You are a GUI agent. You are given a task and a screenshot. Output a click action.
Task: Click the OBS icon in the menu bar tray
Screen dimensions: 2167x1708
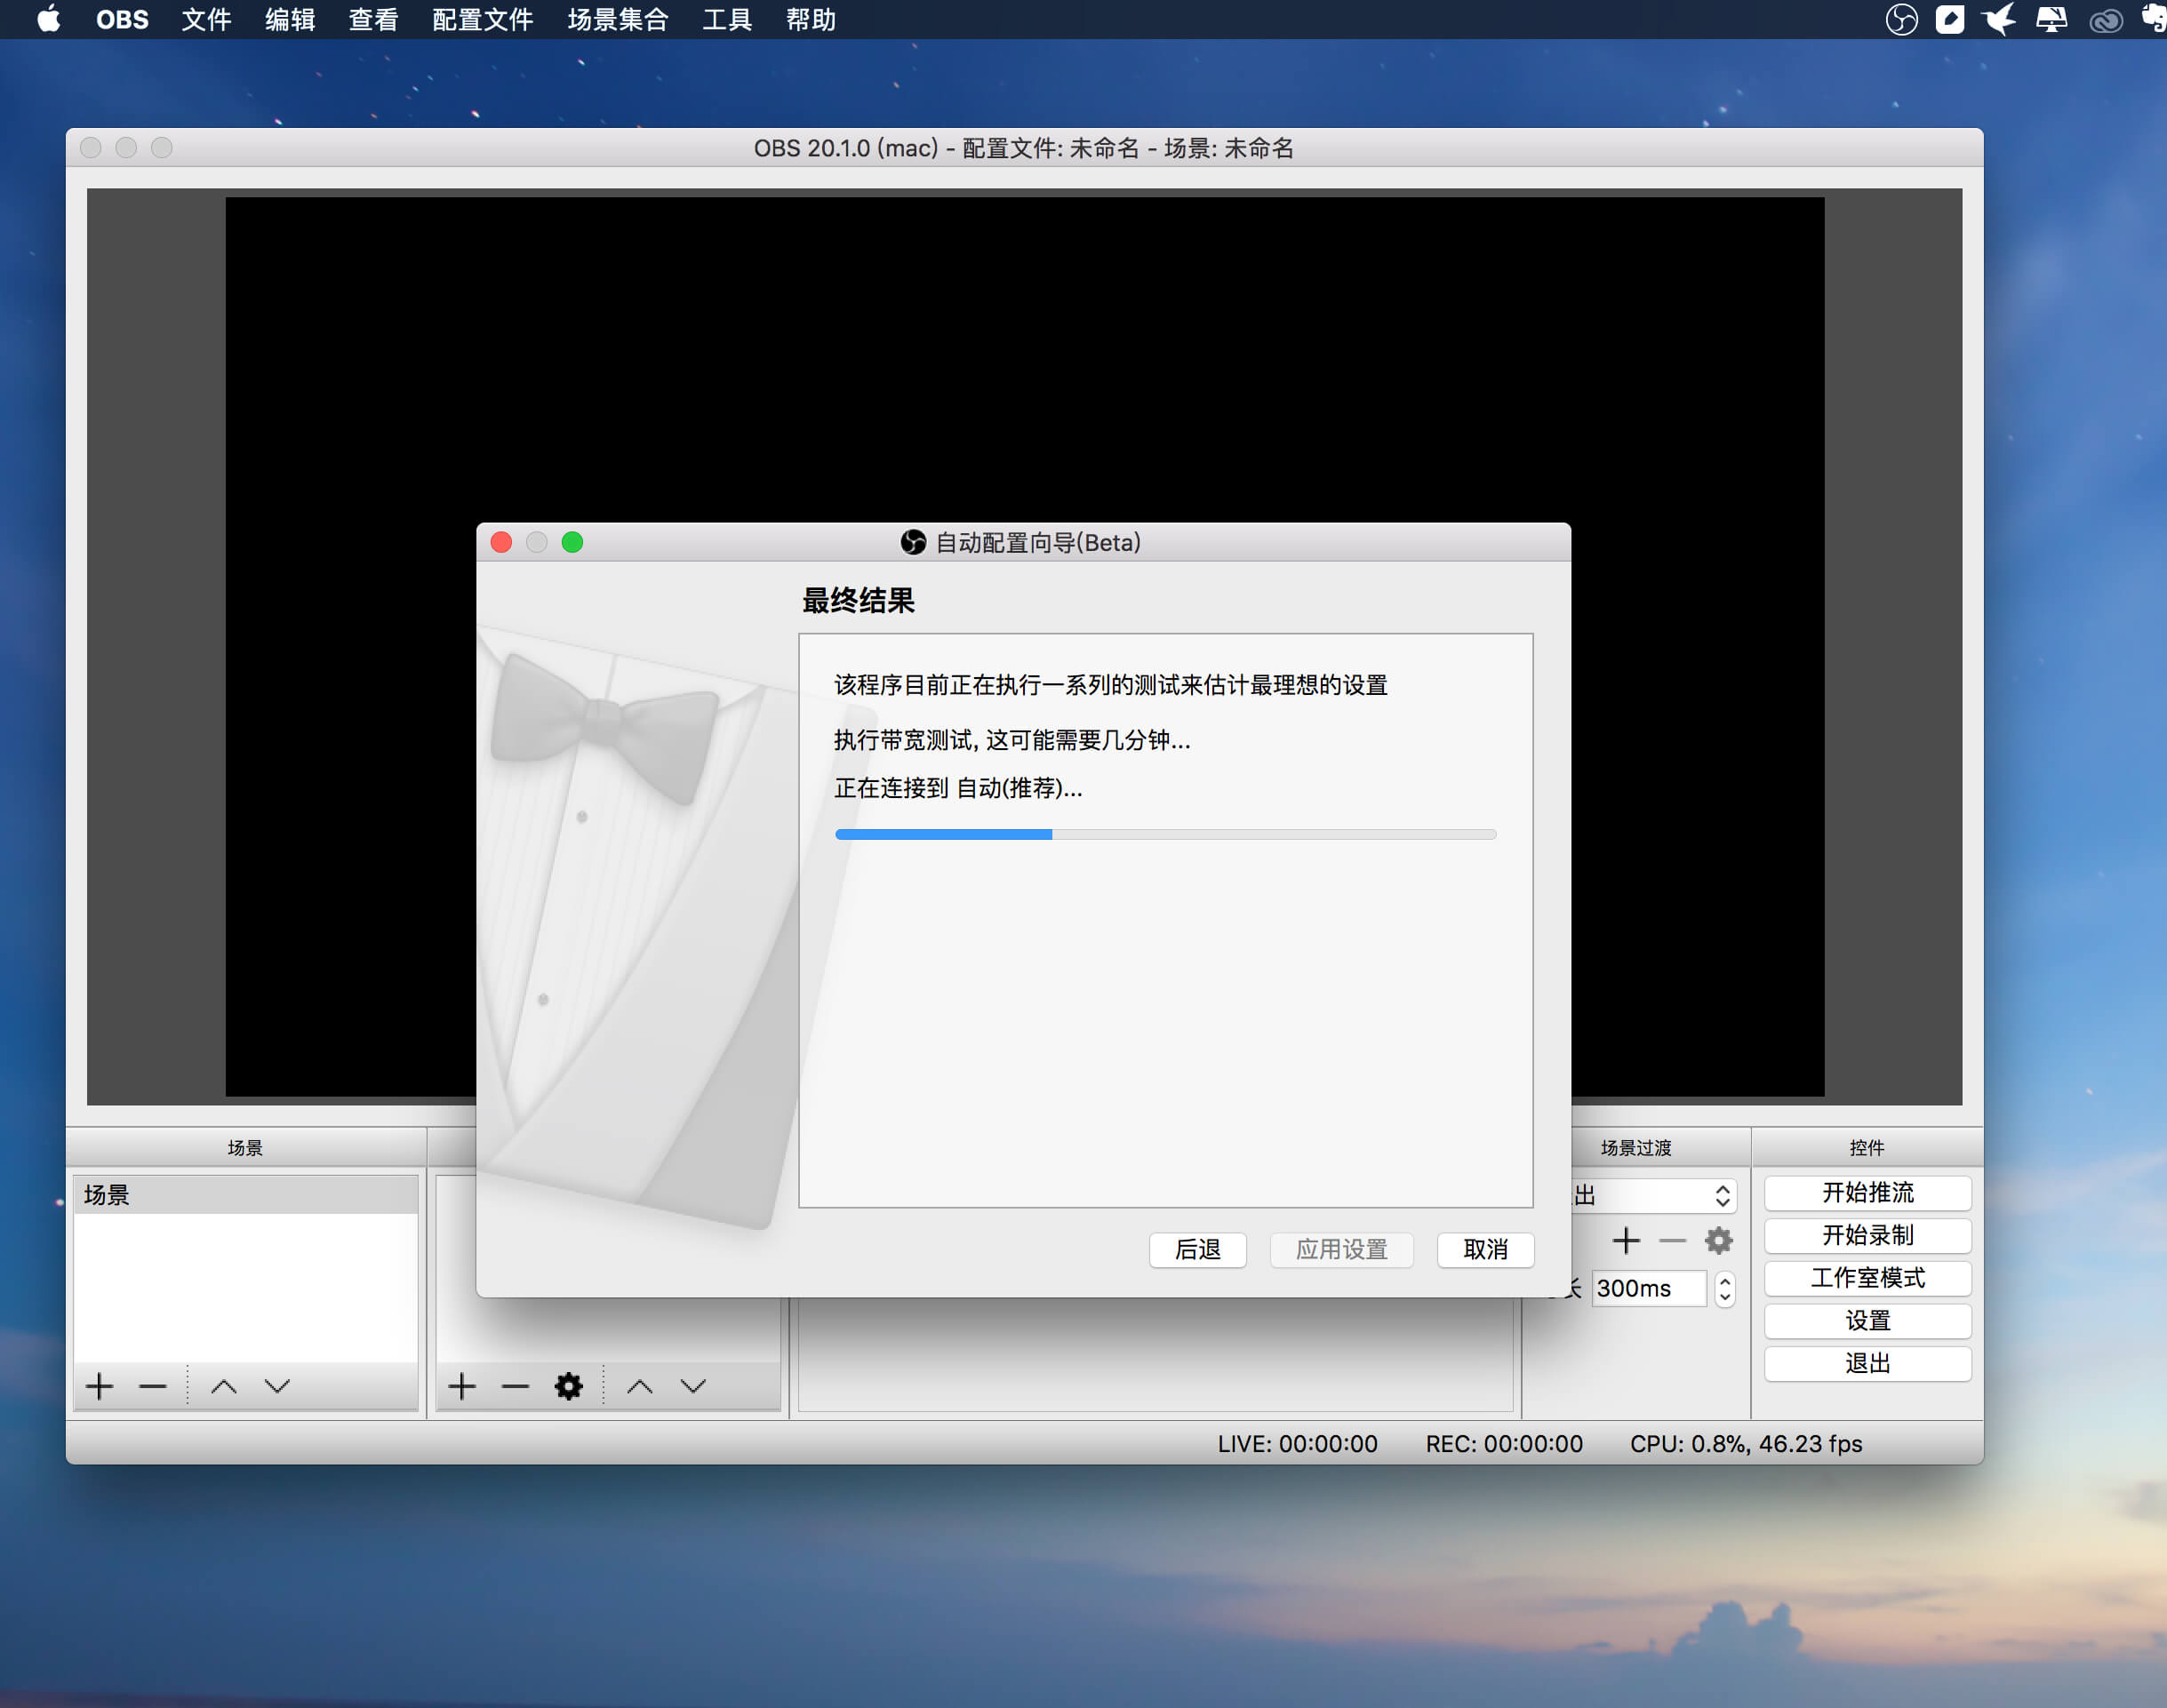coord(1901,19)
